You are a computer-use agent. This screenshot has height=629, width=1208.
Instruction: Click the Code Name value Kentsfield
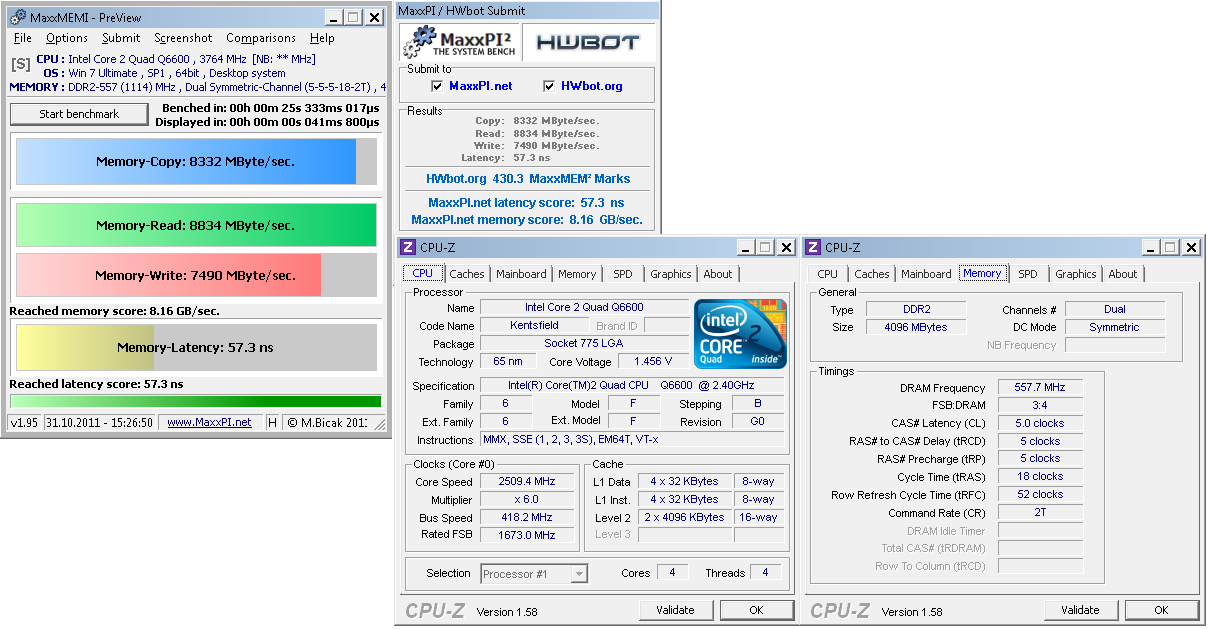pyautogui.click(x=534, y=325)
